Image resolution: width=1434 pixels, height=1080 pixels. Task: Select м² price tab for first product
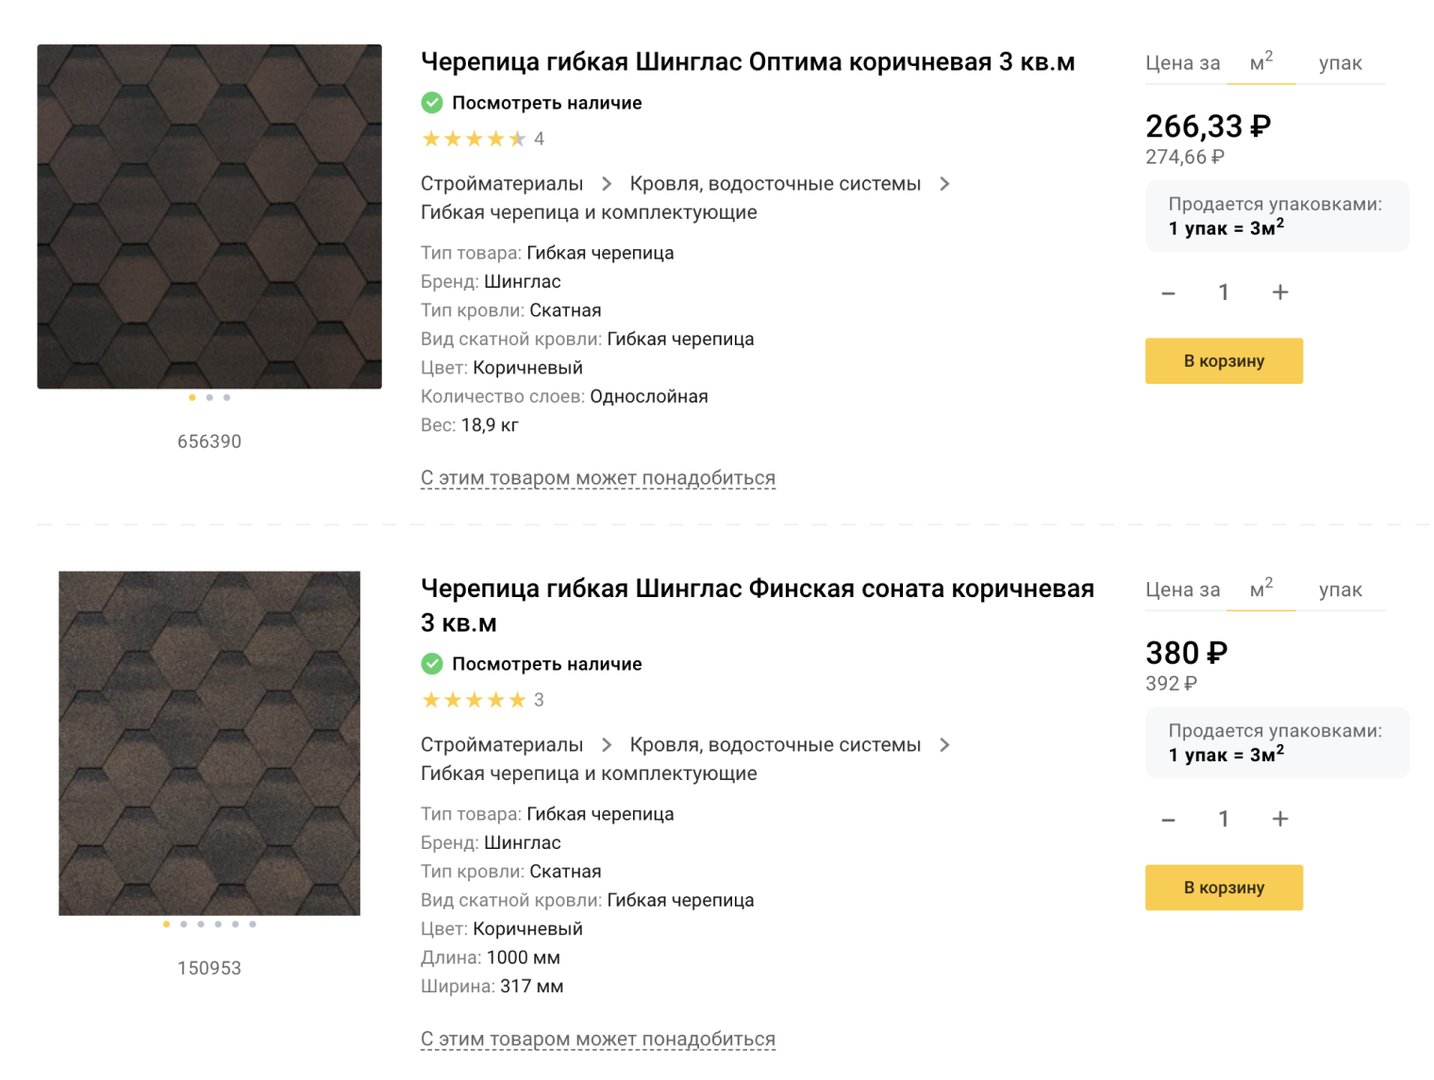pos(1262,62)
